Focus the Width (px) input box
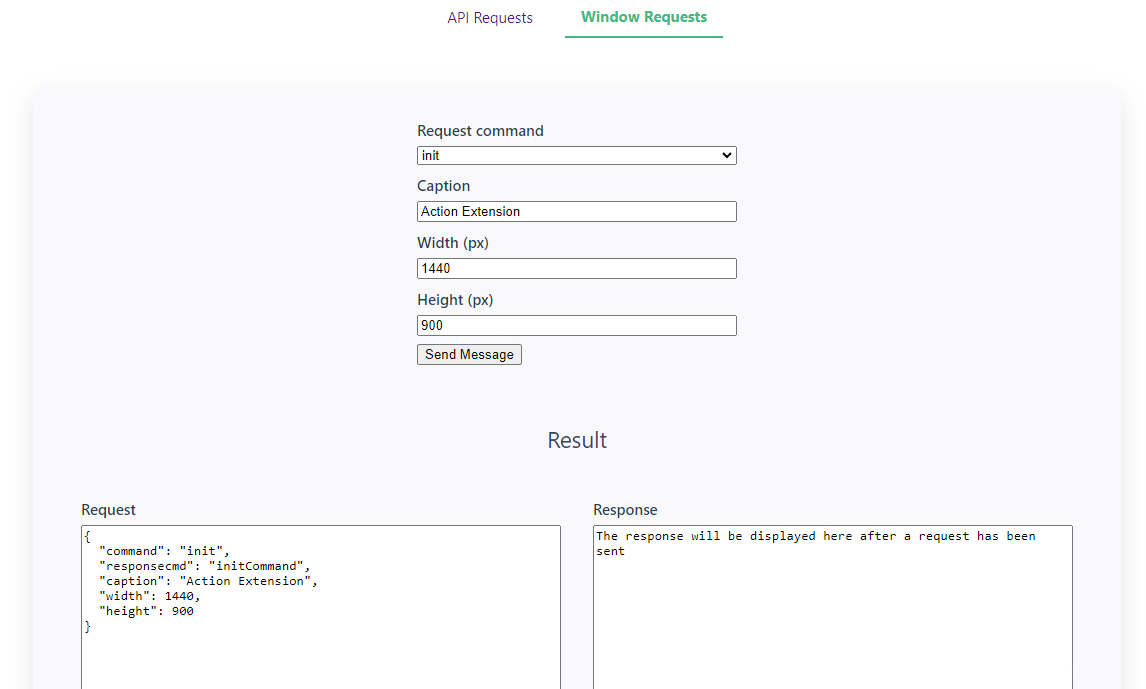Screen dimensions: 1146x689 pyautogui.click(x=576, y=269)
